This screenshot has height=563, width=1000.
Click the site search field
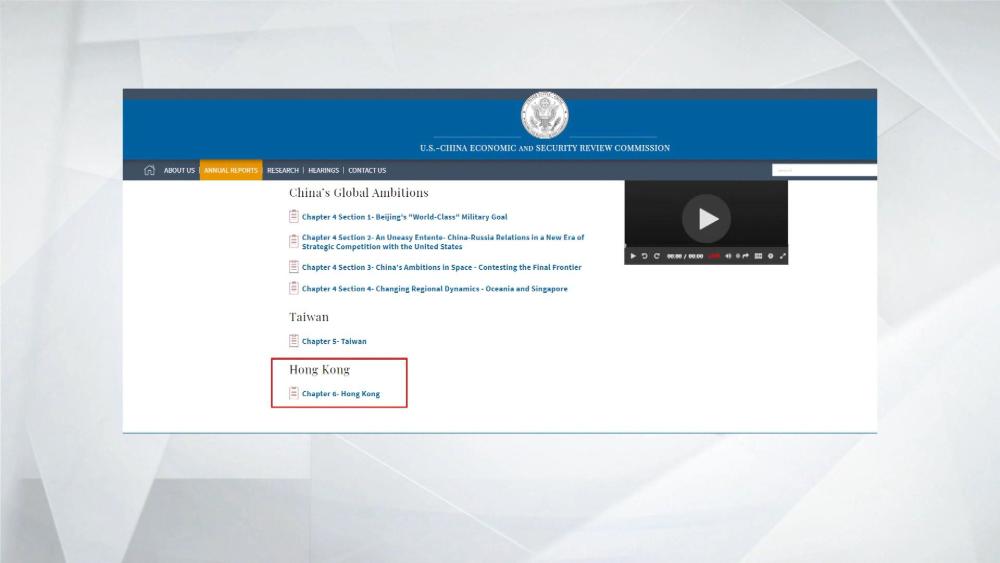click(824, 170)
